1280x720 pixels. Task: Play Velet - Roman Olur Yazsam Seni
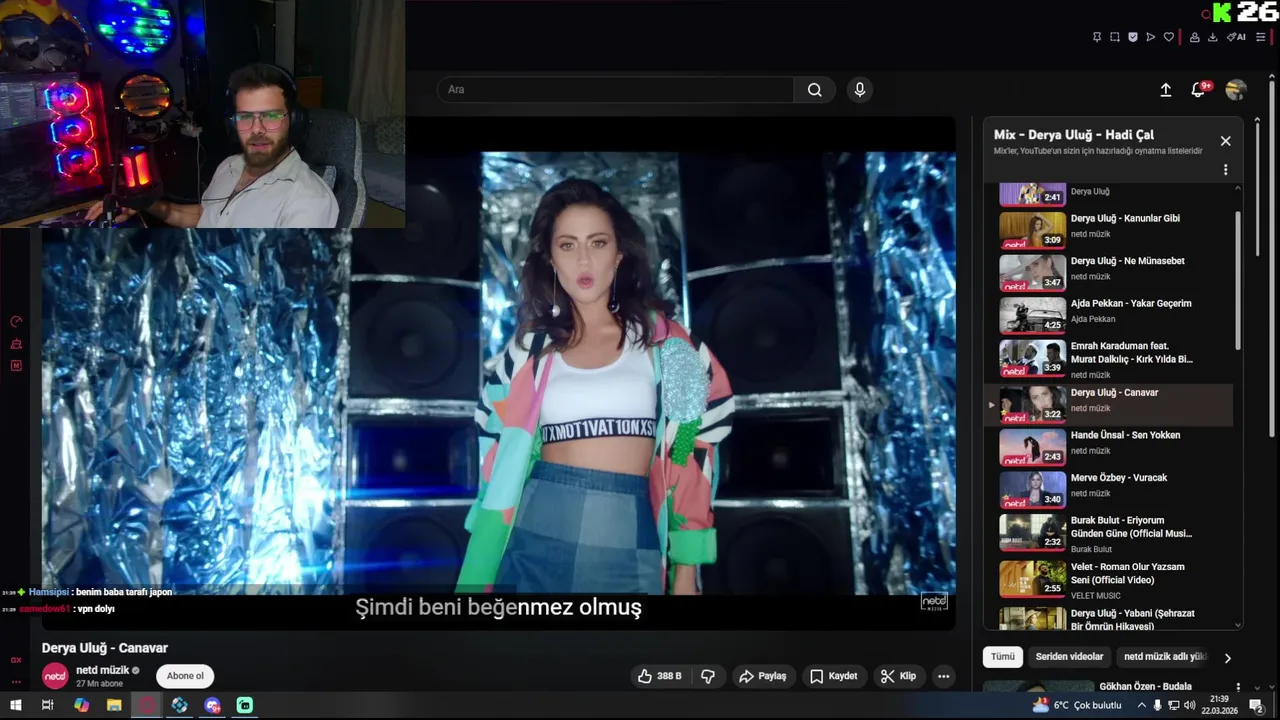[1110, 579]
